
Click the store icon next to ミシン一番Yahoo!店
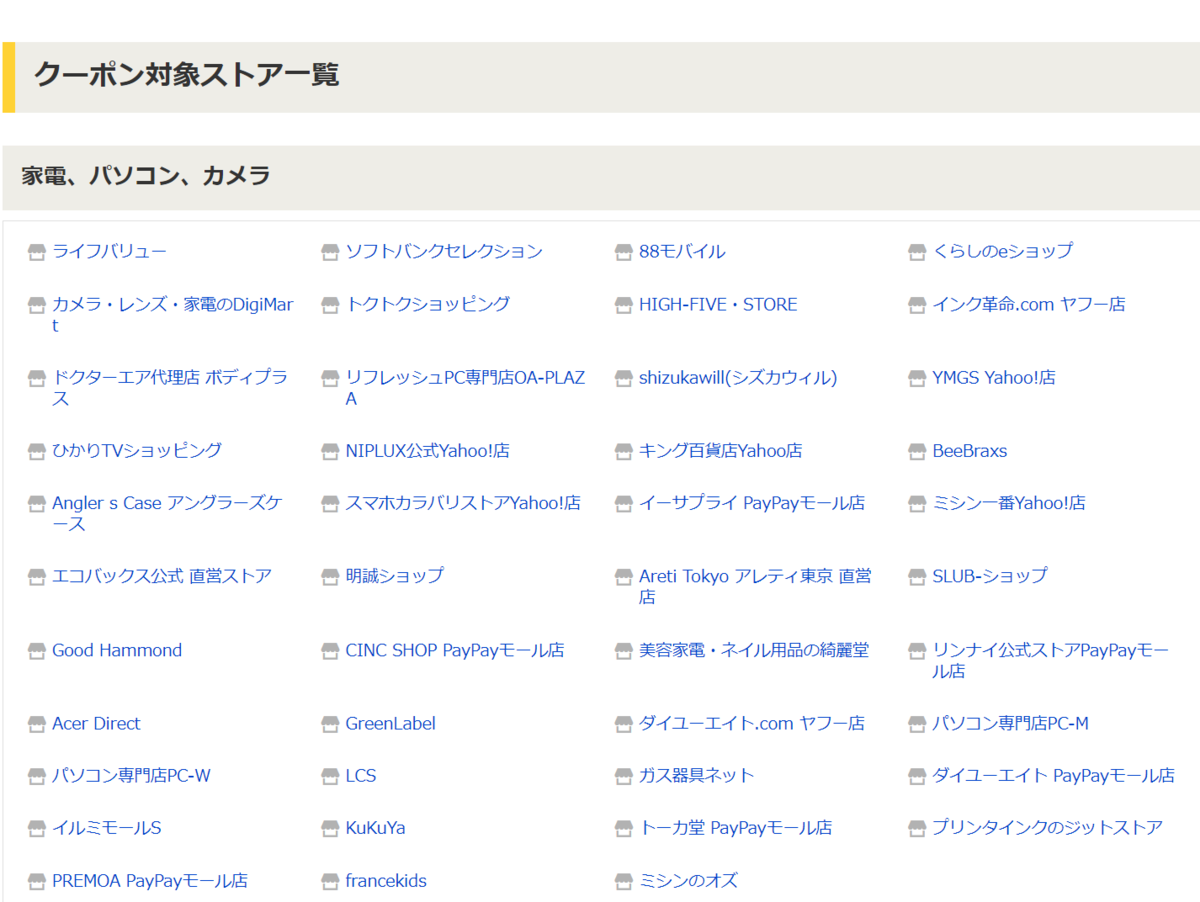coord(917,503)
